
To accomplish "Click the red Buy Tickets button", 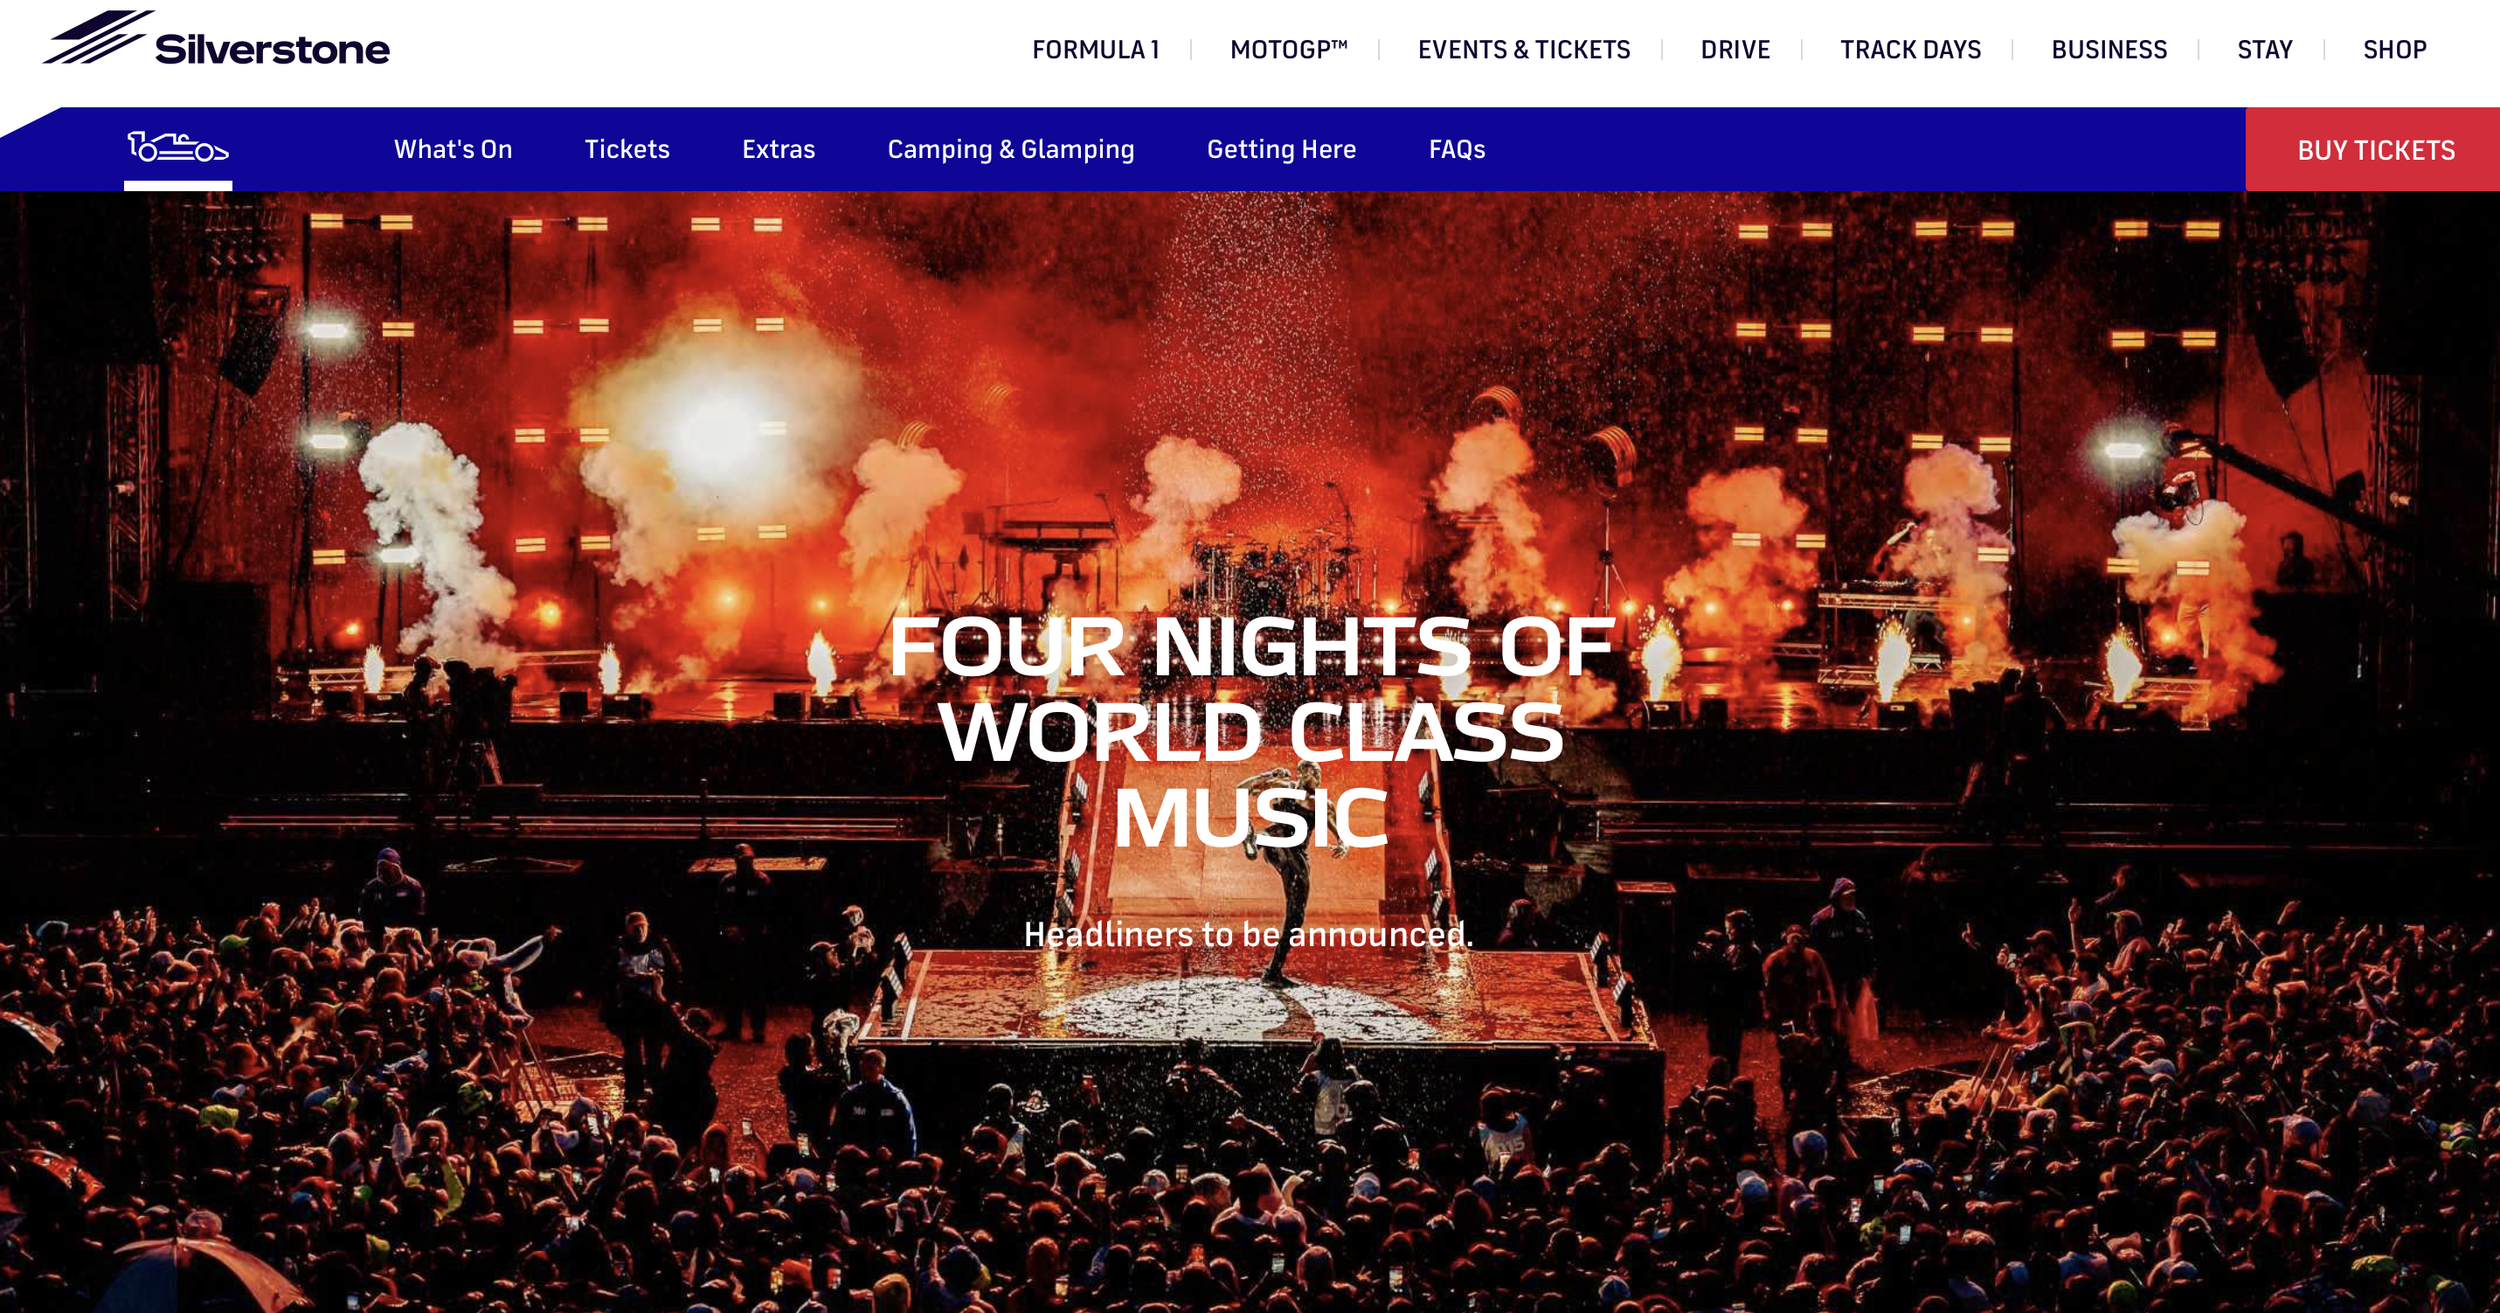I will (2373, 149).
